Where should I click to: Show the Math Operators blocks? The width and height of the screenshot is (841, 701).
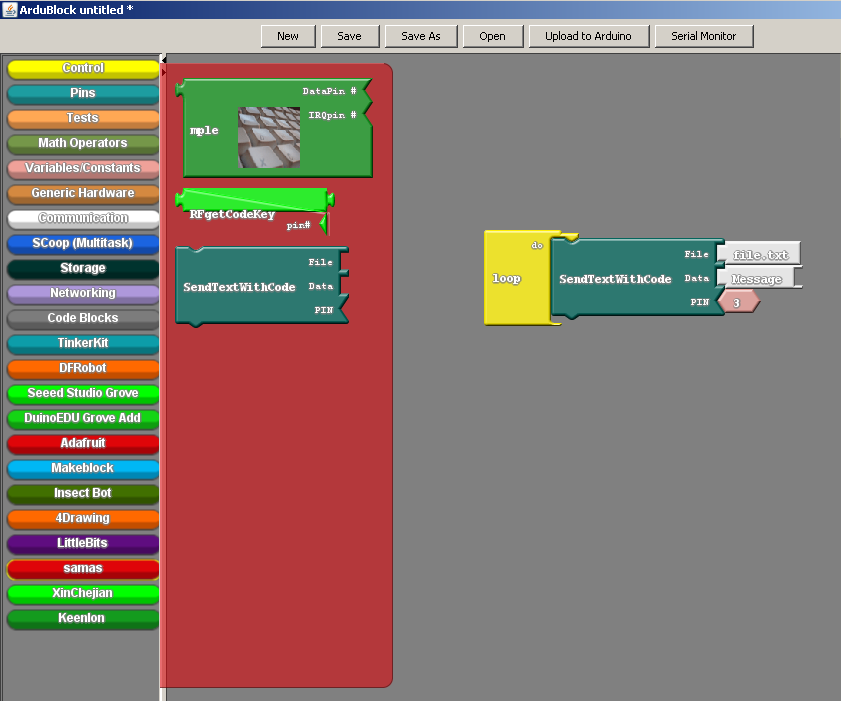pyautogui.click(x=83, y=144)
